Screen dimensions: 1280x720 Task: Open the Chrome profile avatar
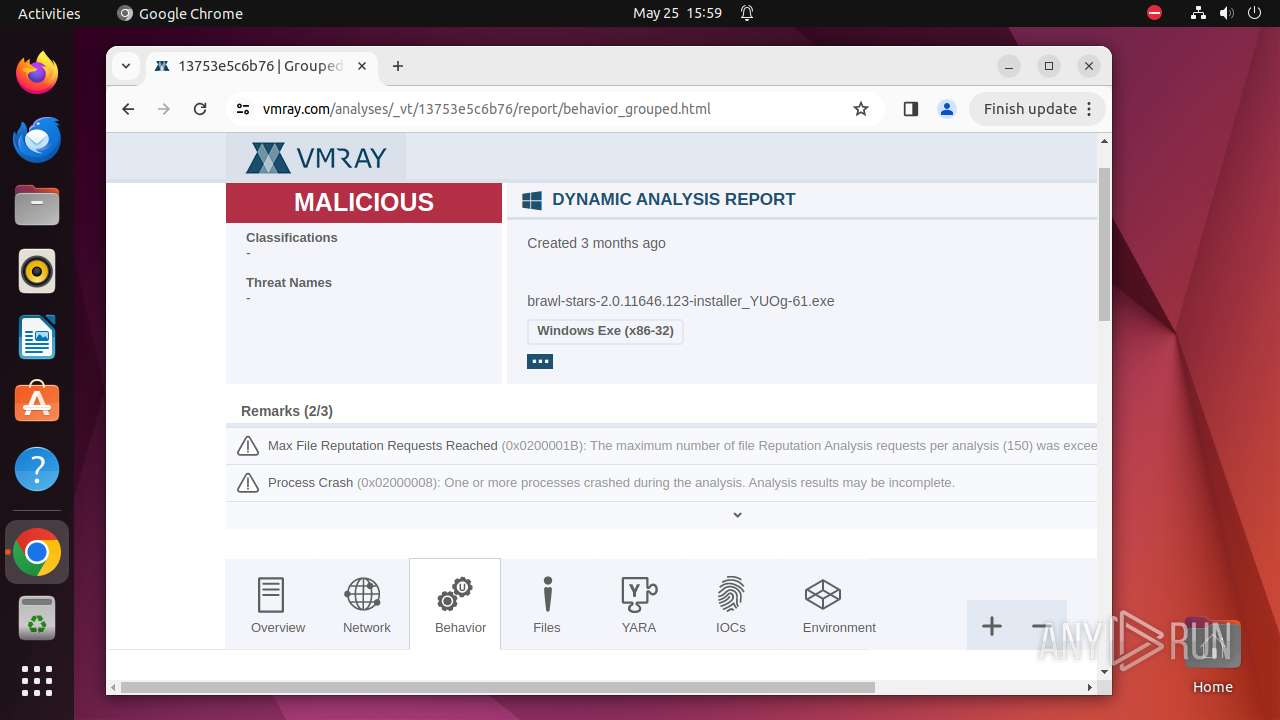947,109
